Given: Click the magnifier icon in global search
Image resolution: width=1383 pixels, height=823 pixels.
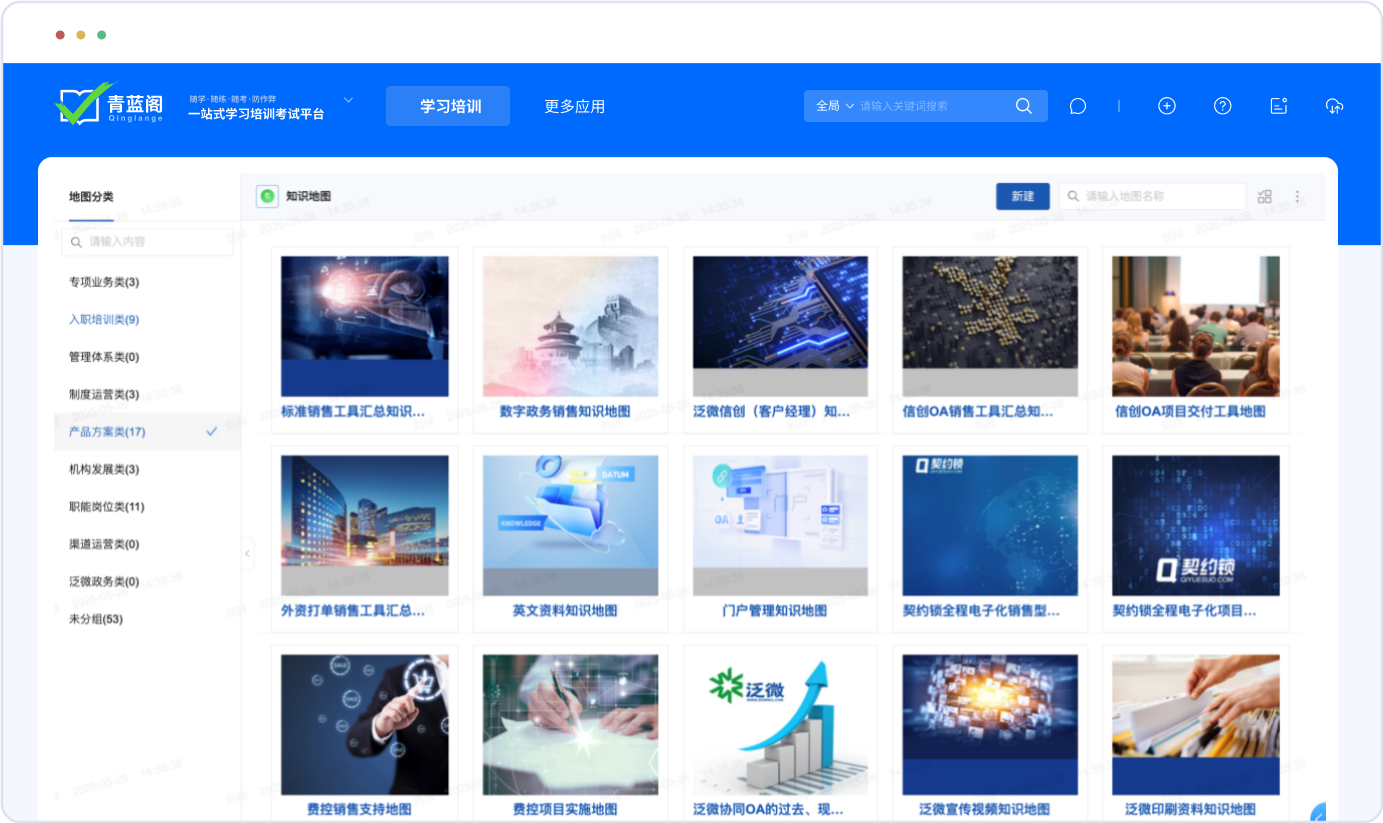Looking at the screenshot, I should point(1023,106).
